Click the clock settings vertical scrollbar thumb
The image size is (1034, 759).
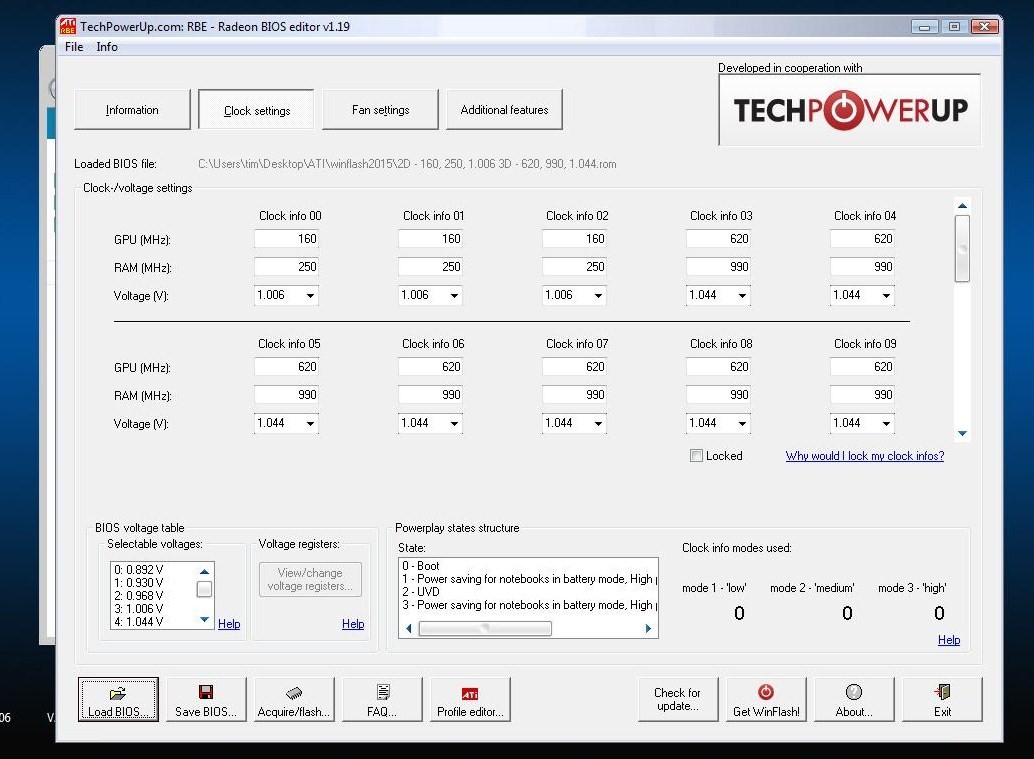pyautogui.click(x=962, y=249)
